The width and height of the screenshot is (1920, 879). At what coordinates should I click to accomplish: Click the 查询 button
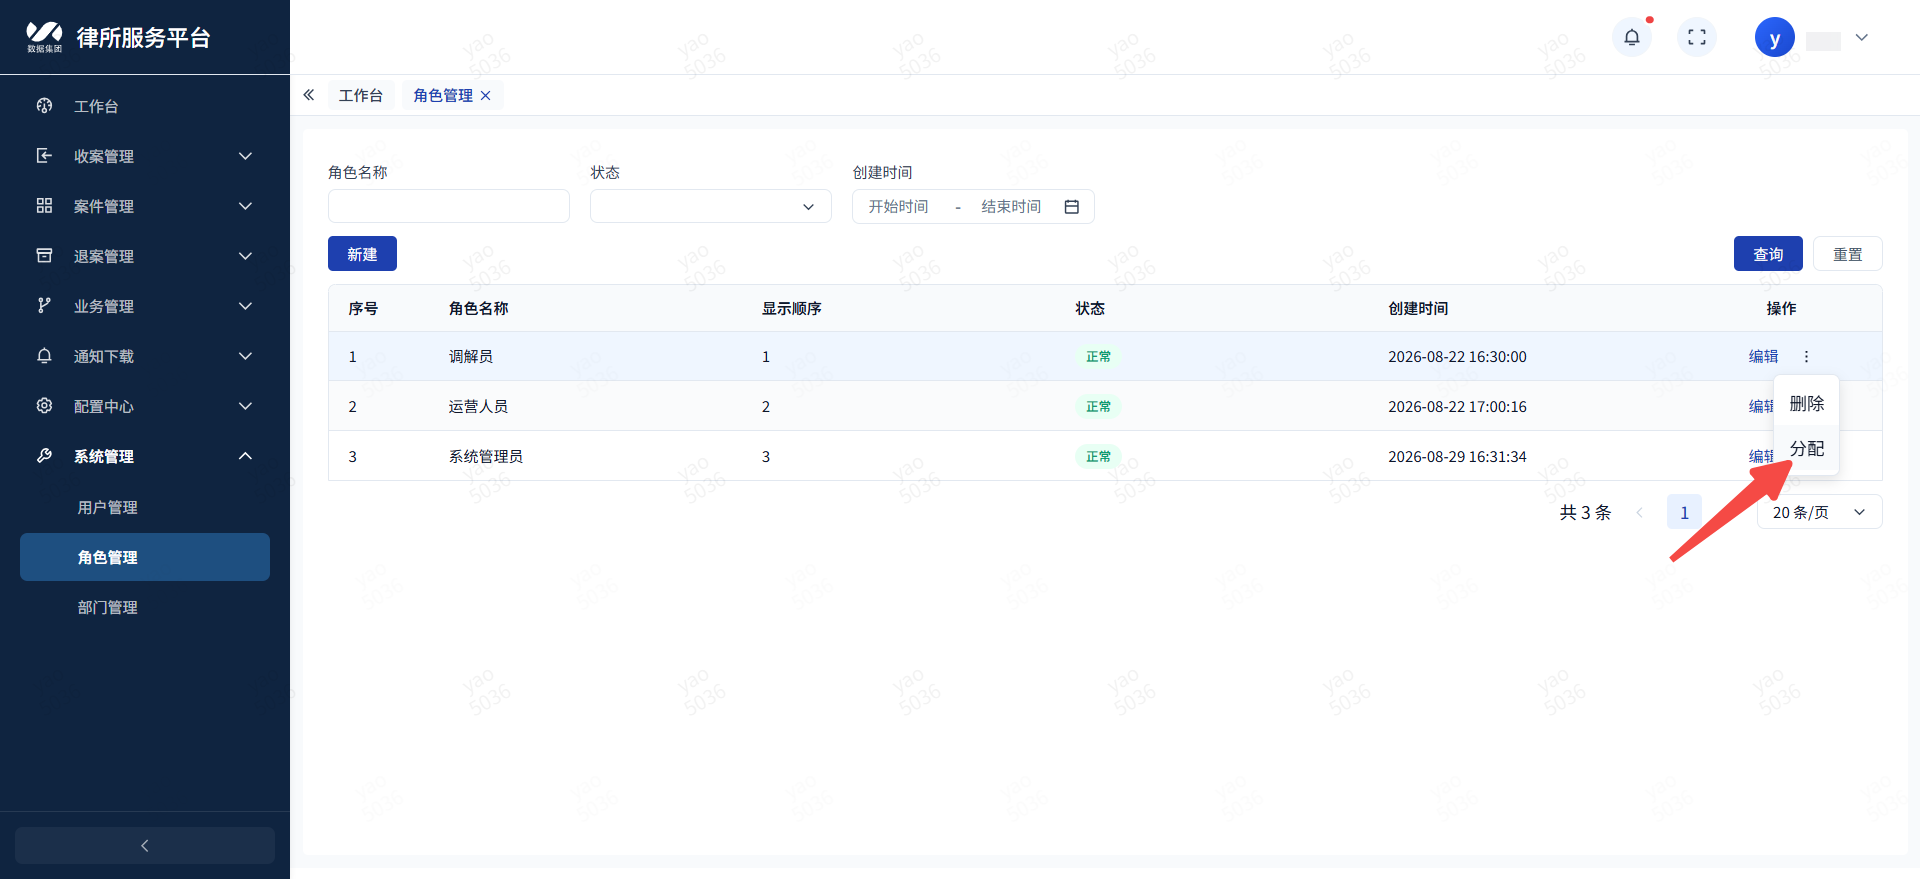(1768, 254)
